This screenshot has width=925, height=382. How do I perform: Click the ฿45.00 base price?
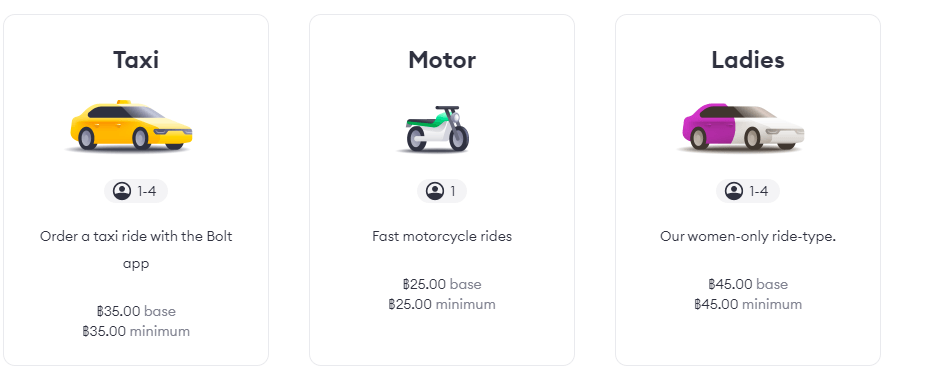748,284
